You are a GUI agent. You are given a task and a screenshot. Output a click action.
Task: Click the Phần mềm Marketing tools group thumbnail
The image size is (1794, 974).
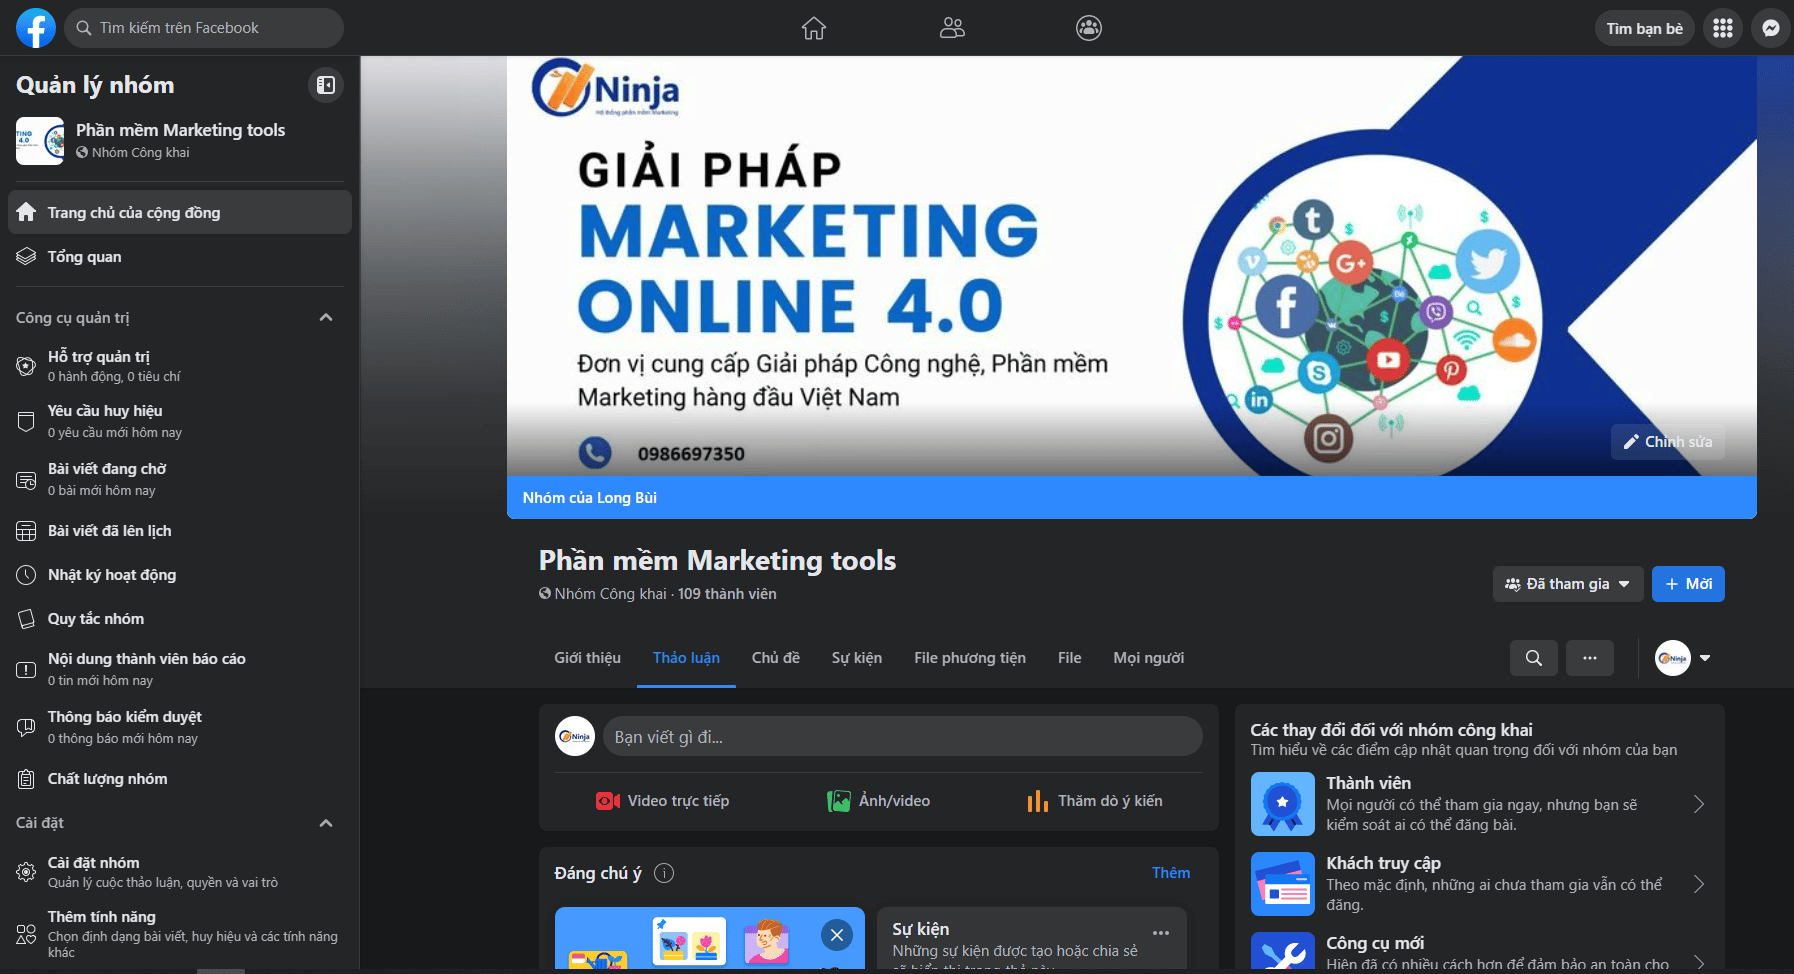pyautogui.click(x=40, y=141)
